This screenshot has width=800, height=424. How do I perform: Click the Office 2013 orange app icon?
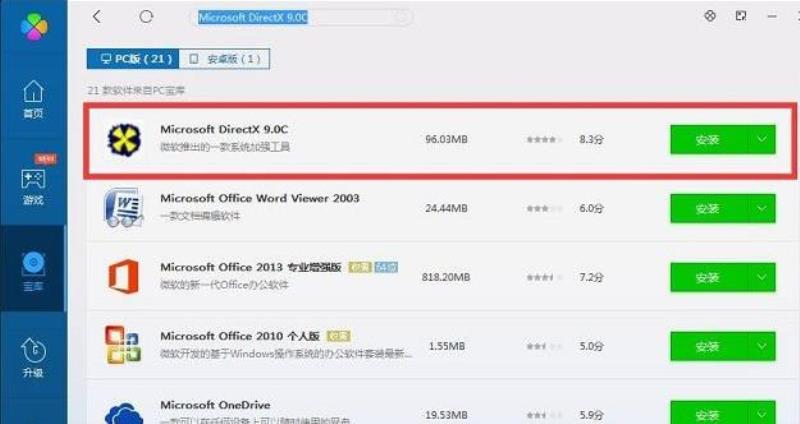coord(123,277)
